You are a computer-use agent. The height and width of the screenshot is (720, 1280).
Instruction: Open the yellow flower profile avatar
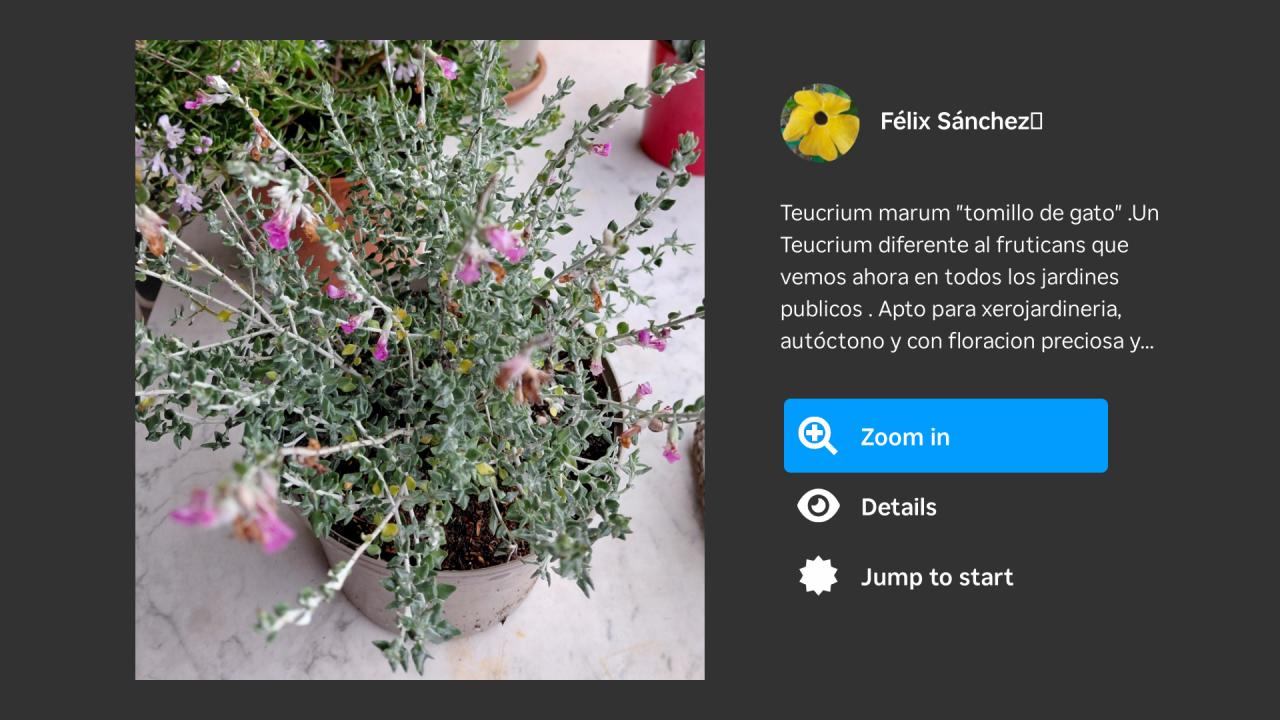(x=820, y=122)
